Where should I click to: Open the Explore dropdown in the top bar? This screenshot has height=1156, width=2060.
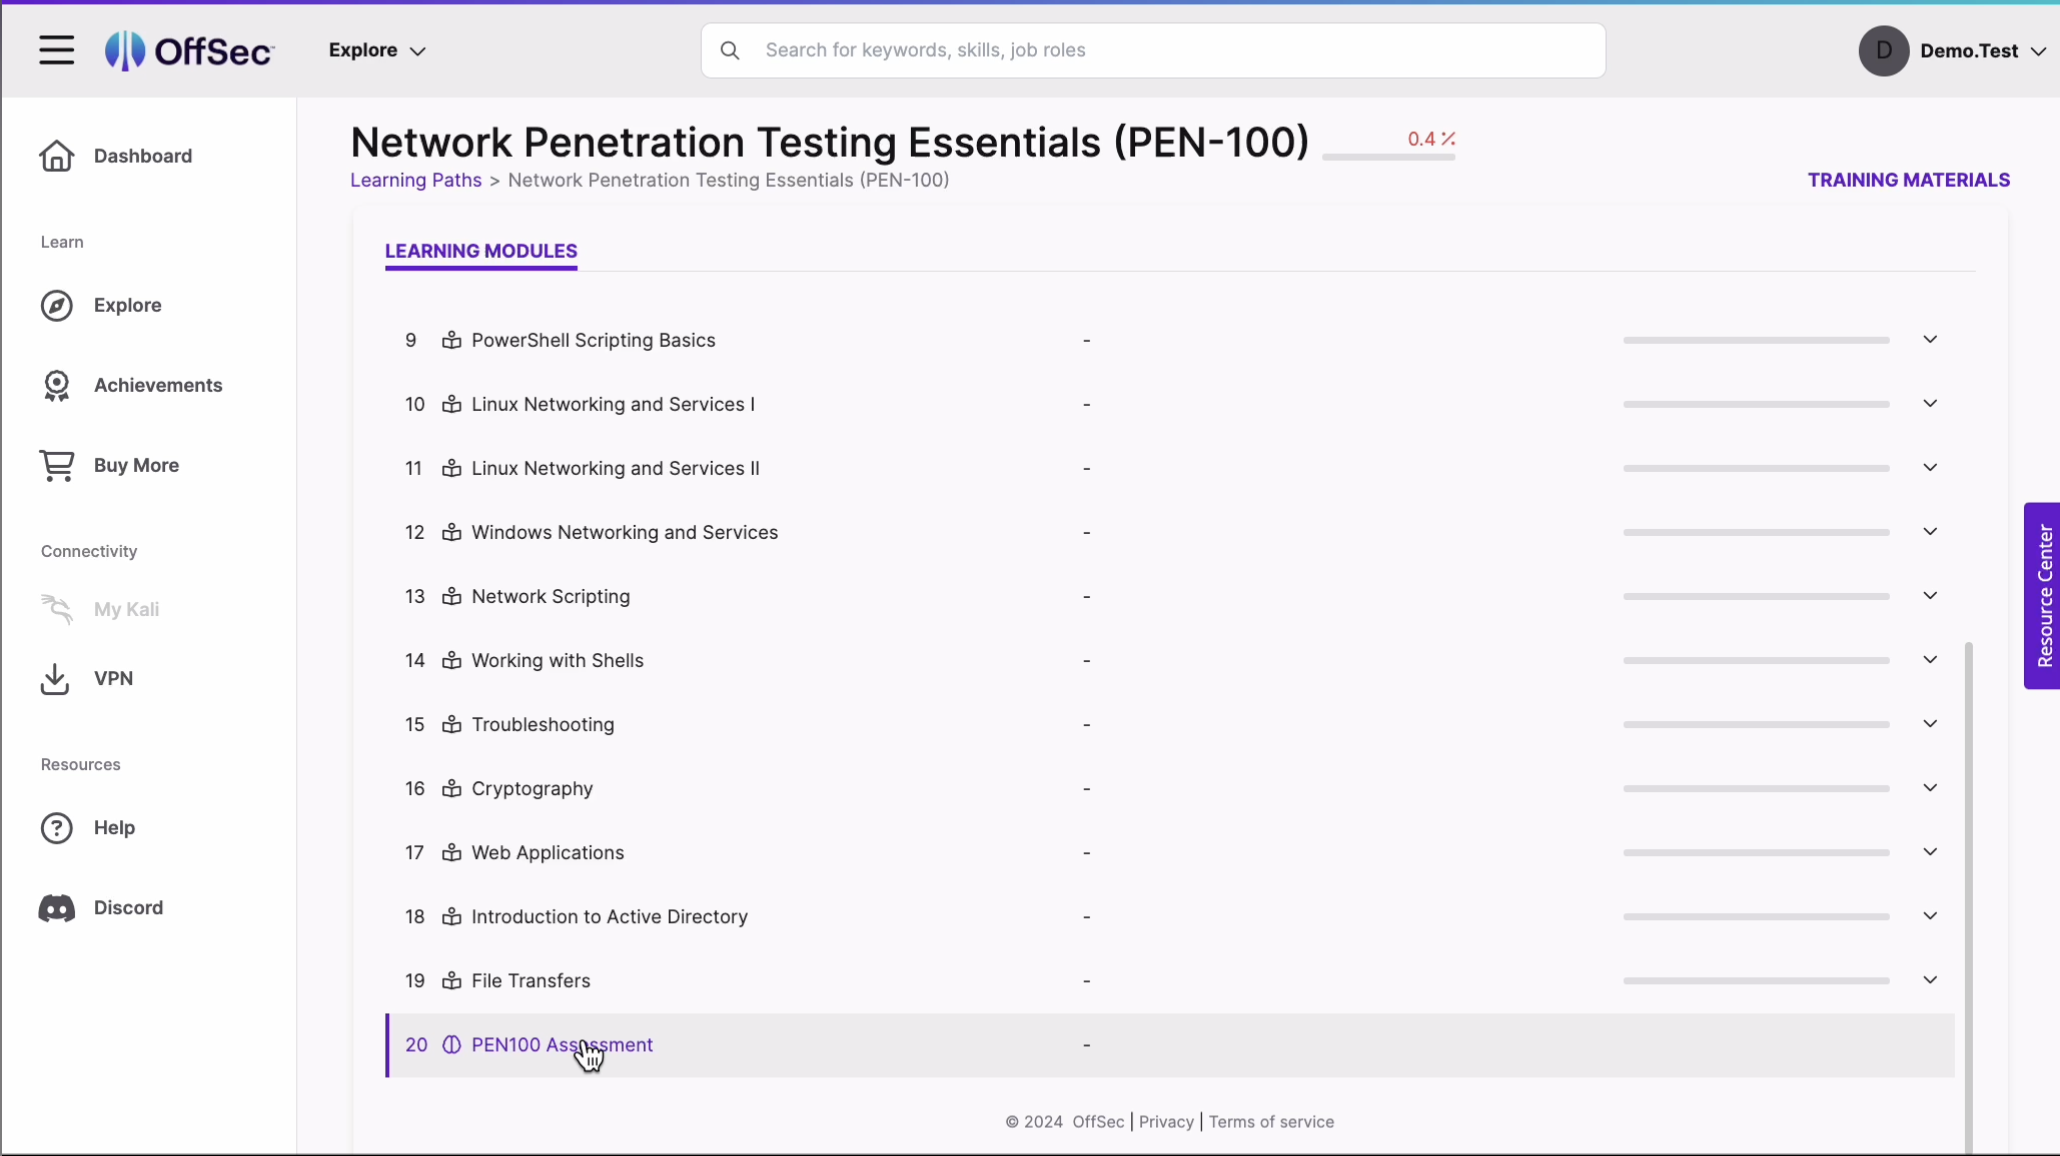point(376,50)
